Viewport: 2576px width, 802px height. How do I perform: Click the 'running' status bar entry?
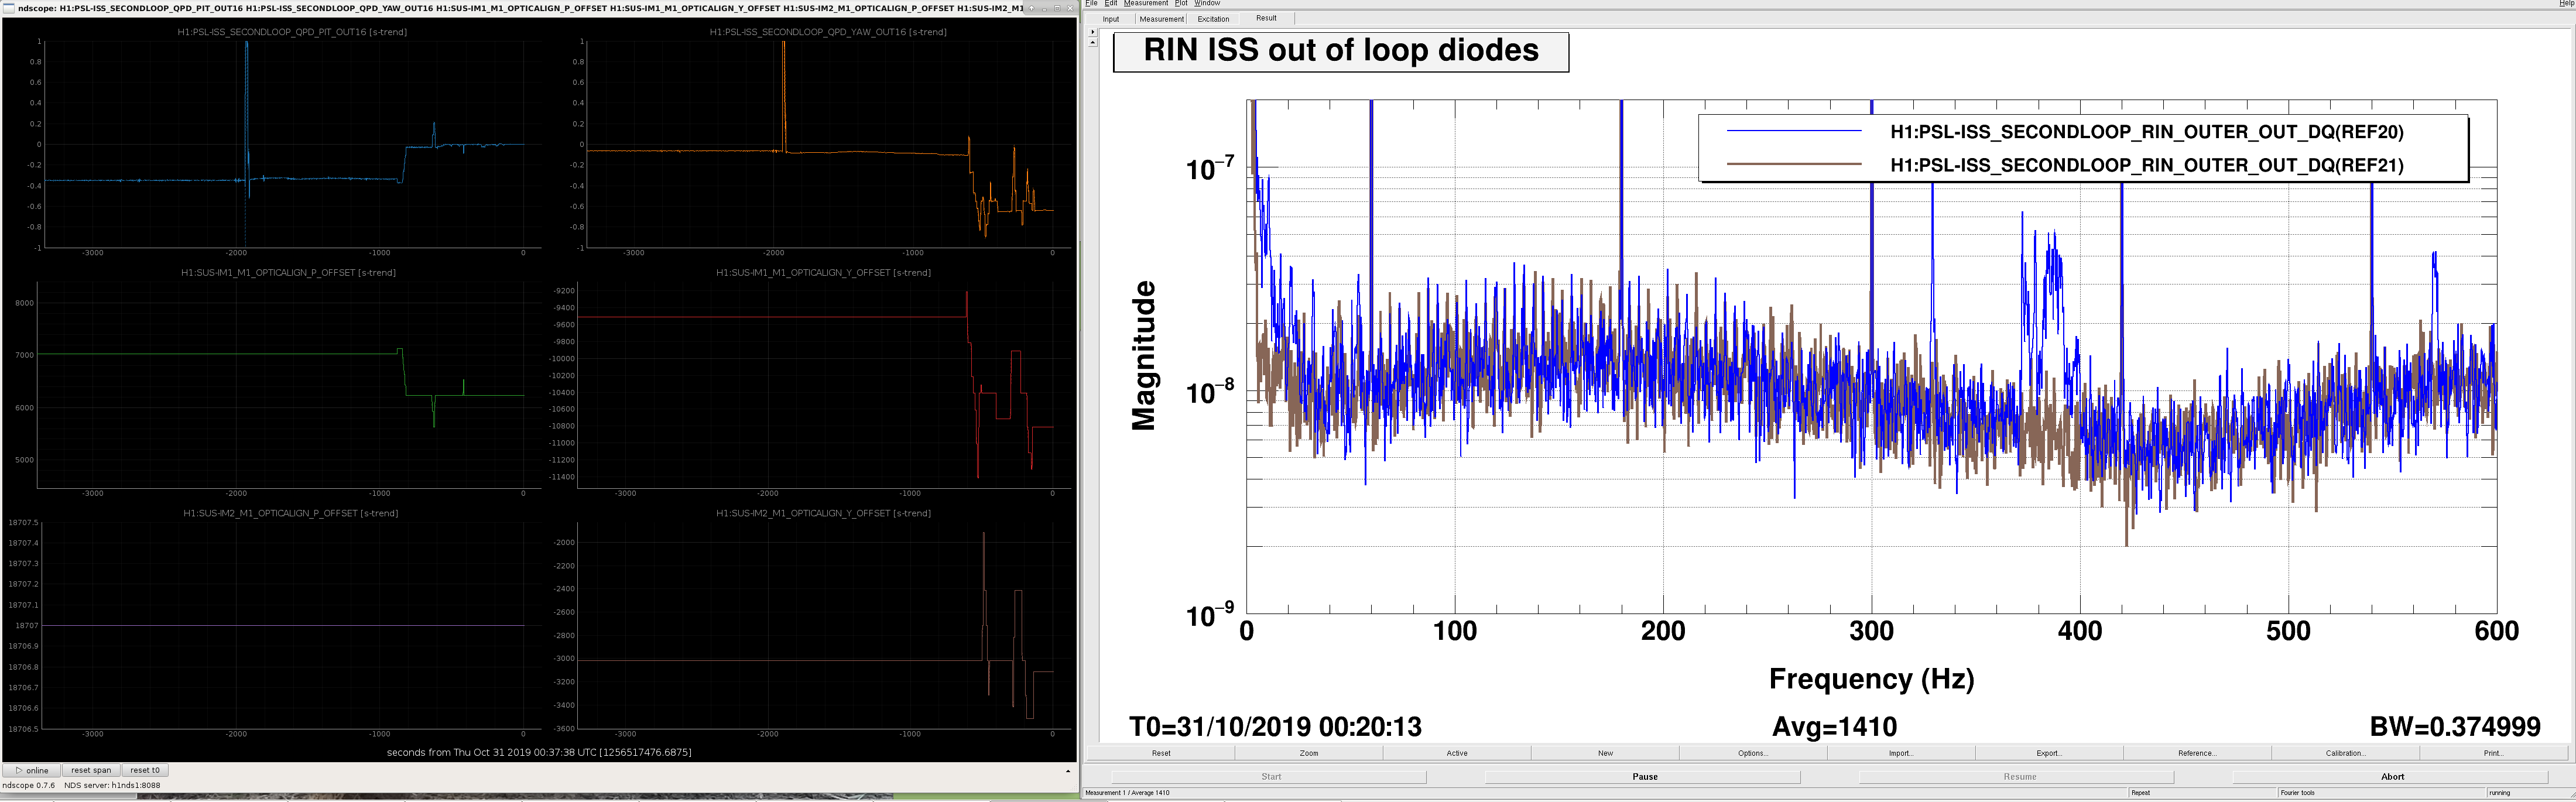click(2499, 793)
